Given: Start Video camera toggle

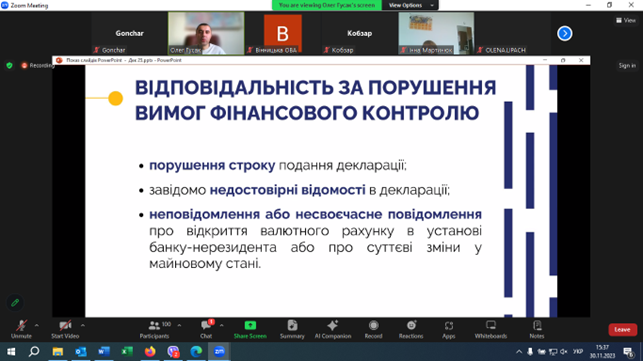Looking at the screenshot, I should click(x=65, y=329).
